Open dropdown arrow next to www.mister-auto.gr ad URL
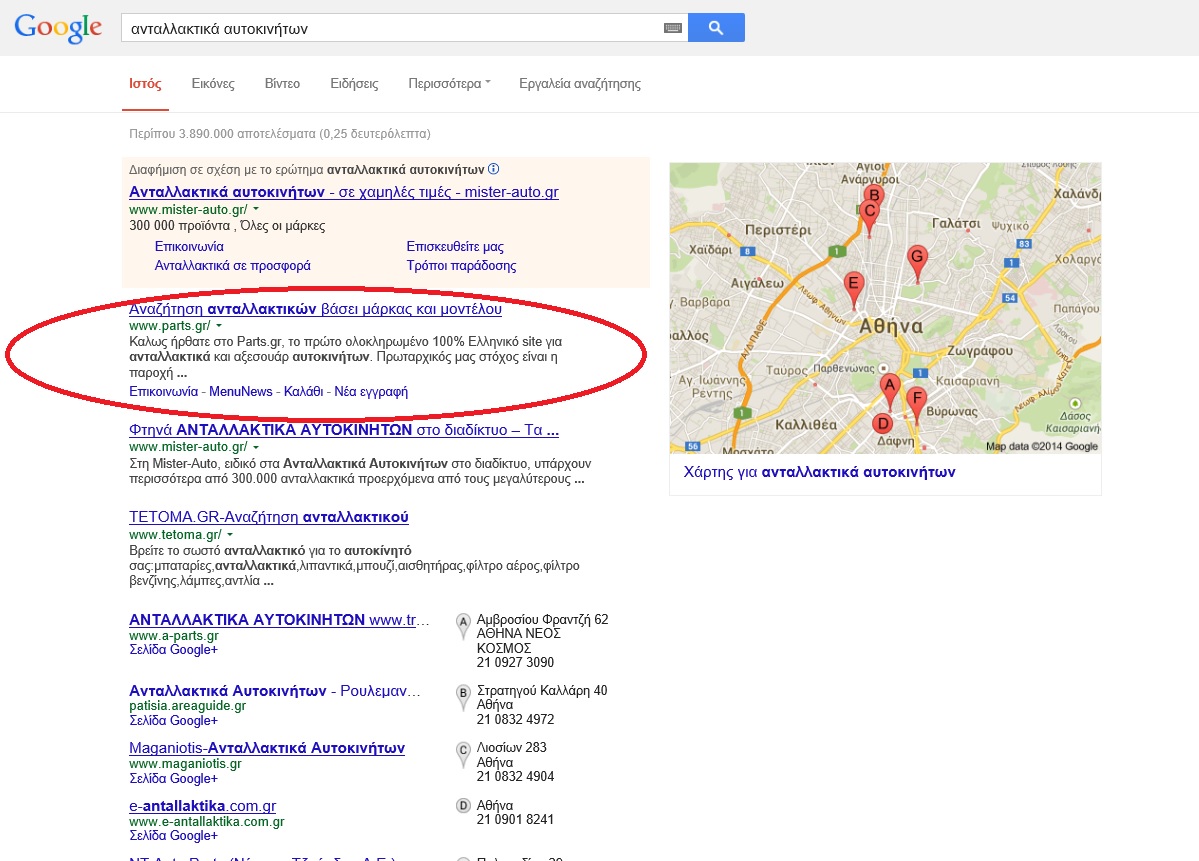Screen dimensions: 1199x861 256,209
